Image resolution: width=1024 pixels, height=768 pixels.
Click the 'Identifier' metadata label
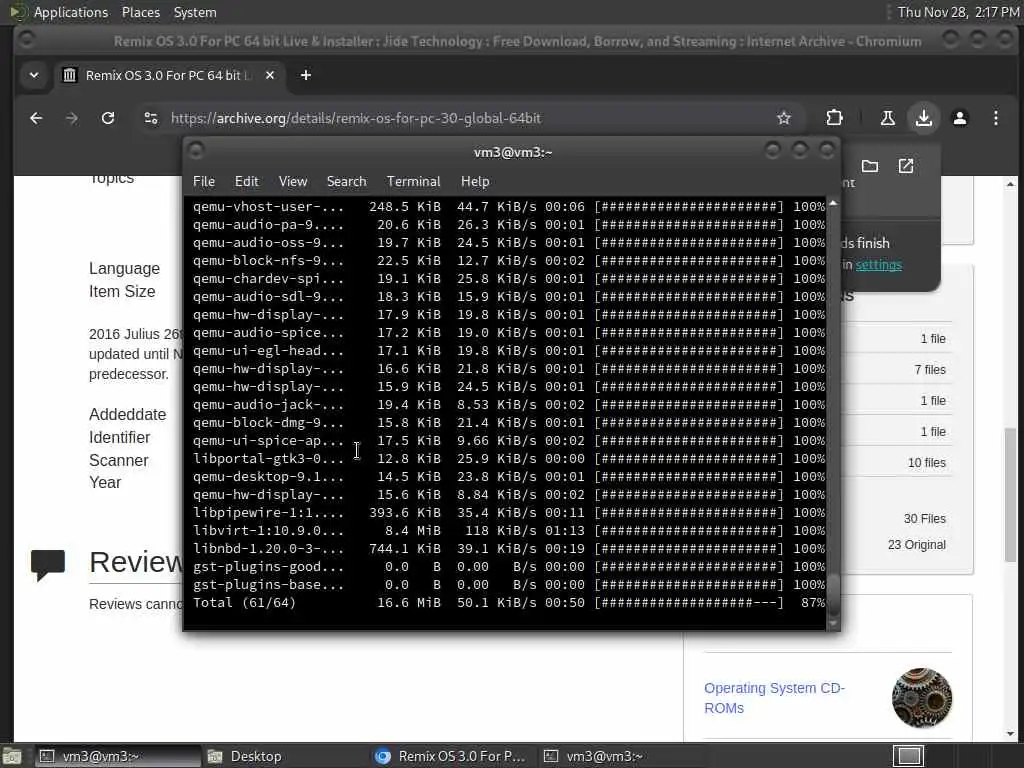(x=120, y=438)
